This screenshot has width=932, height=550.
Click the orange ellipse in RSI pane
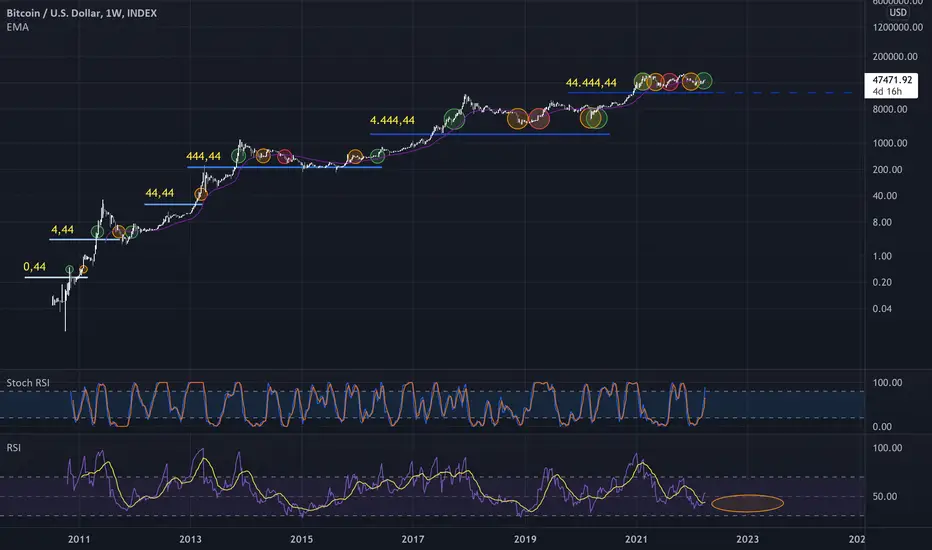point(747,504)
